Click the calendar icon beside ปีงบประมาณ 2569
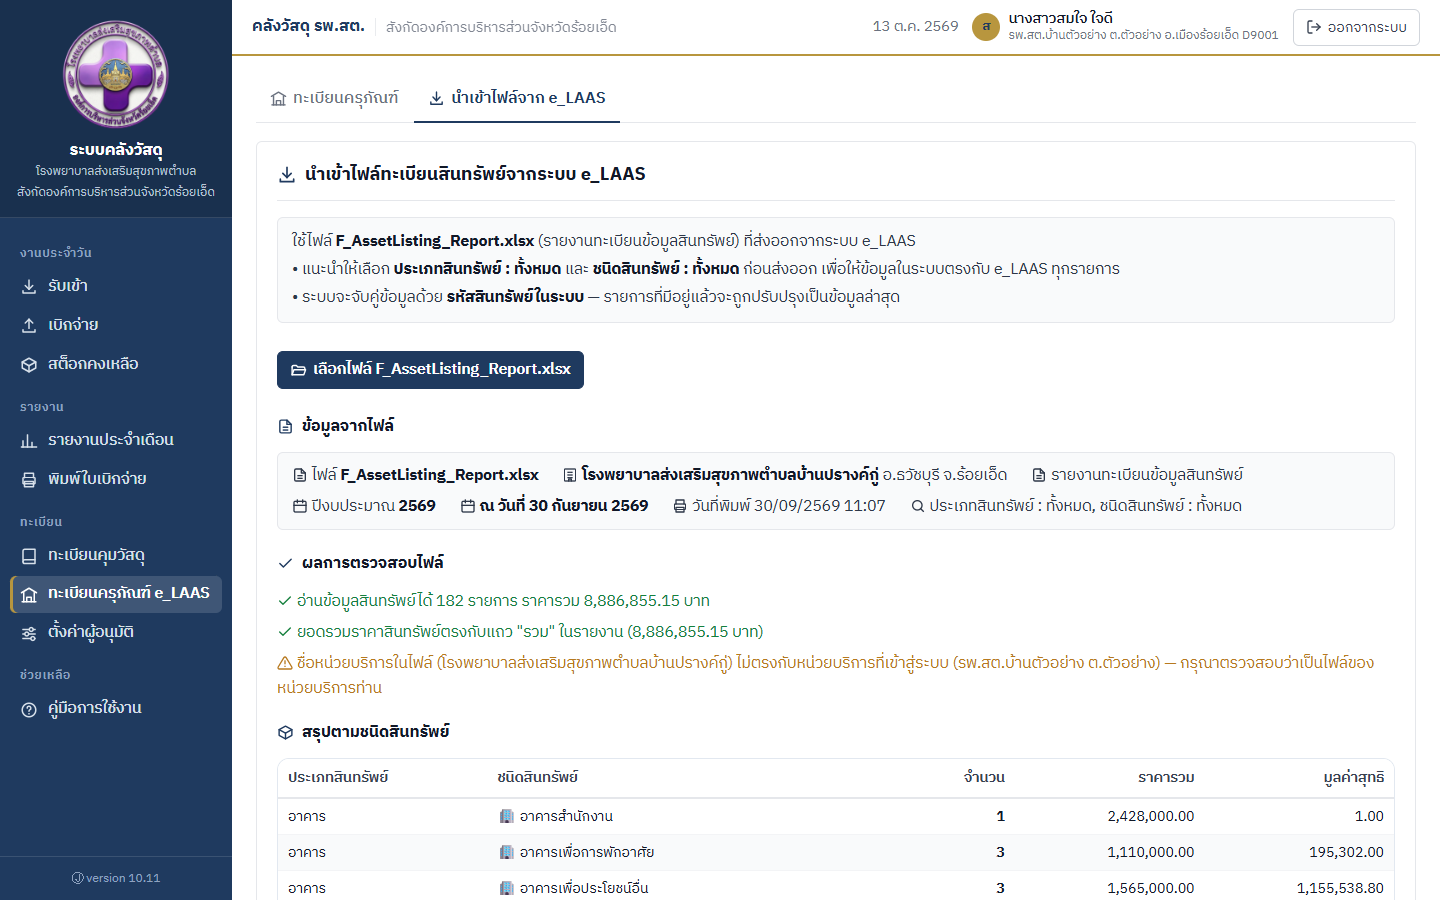The height and width of the screenshot is (900, 1440). [300, 506]
